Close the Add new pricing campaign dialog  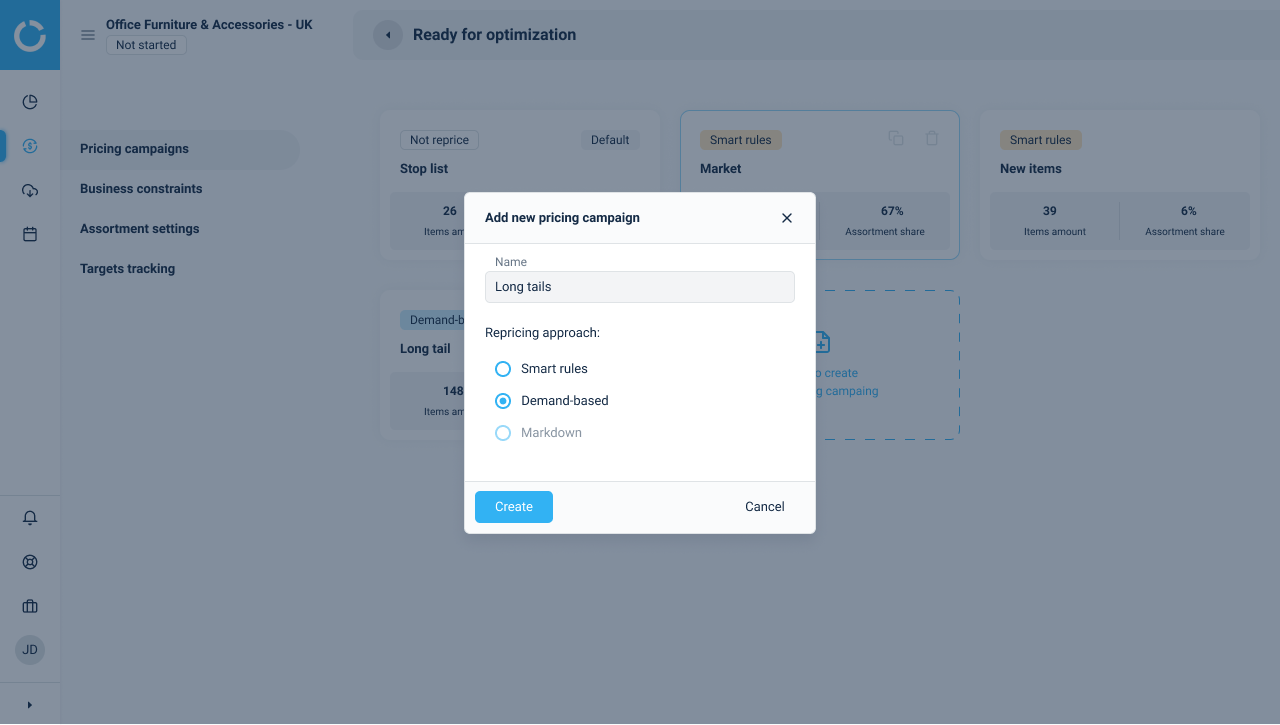(787, 218)
